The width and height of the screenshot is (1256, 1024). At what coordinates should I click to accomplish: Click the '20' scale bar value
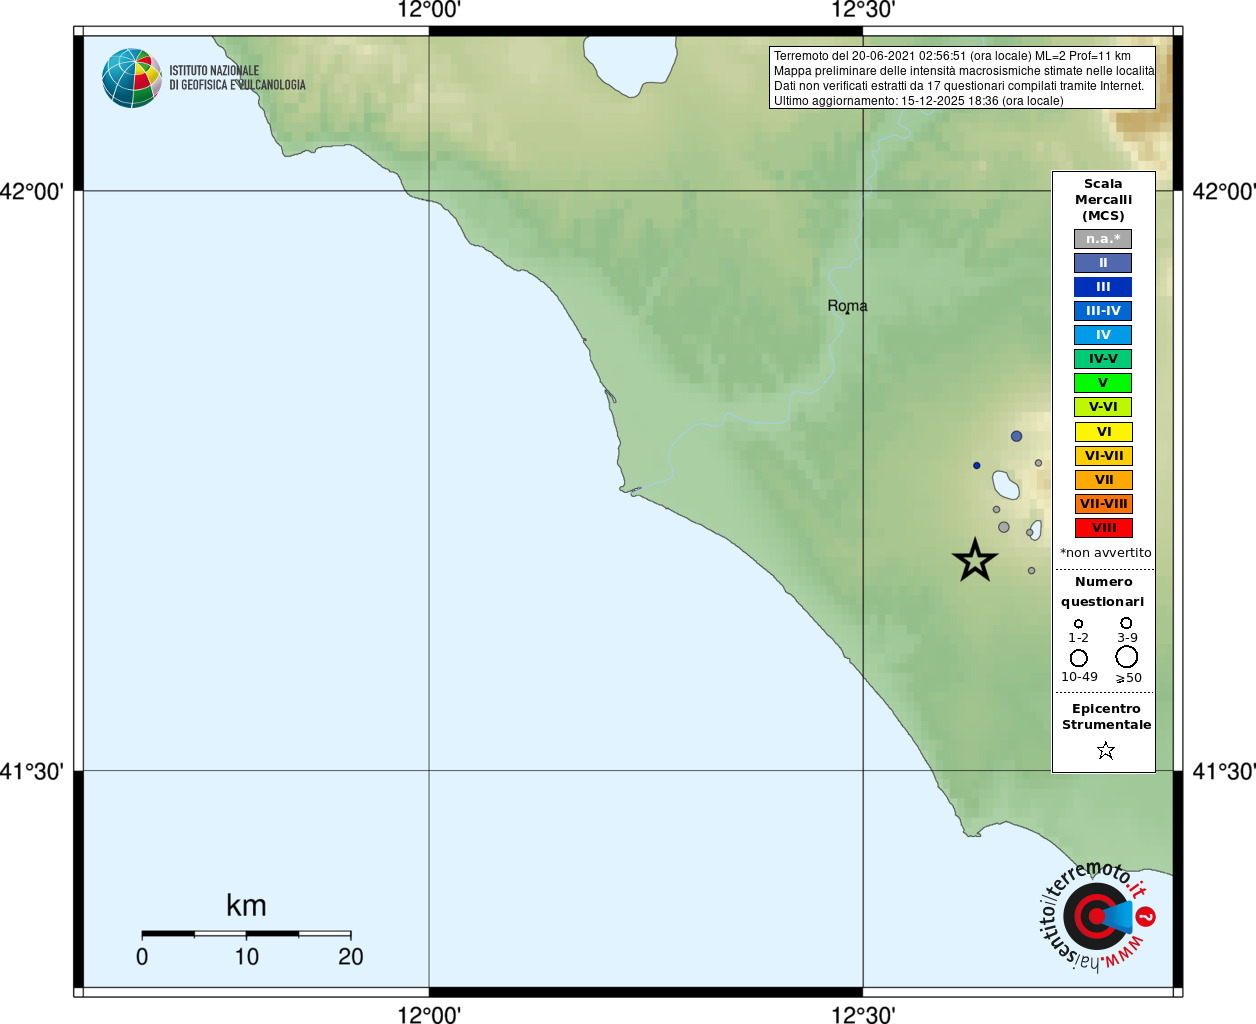(x=350, y=957)
